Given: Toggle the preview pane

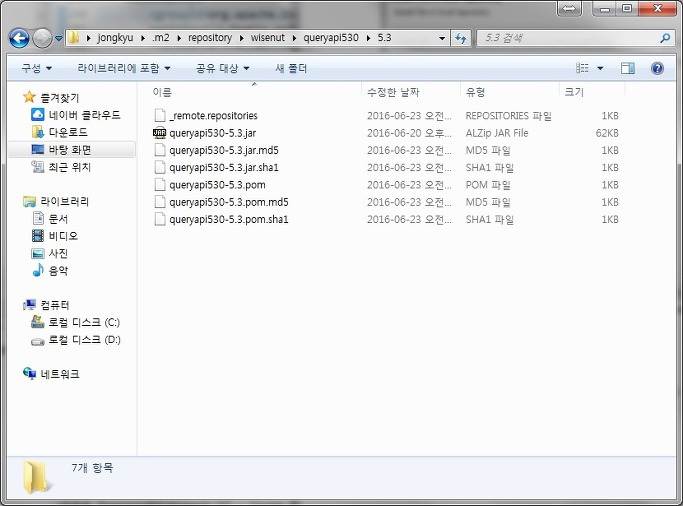Looking at the screenshot, I should [x=627, y=68].
